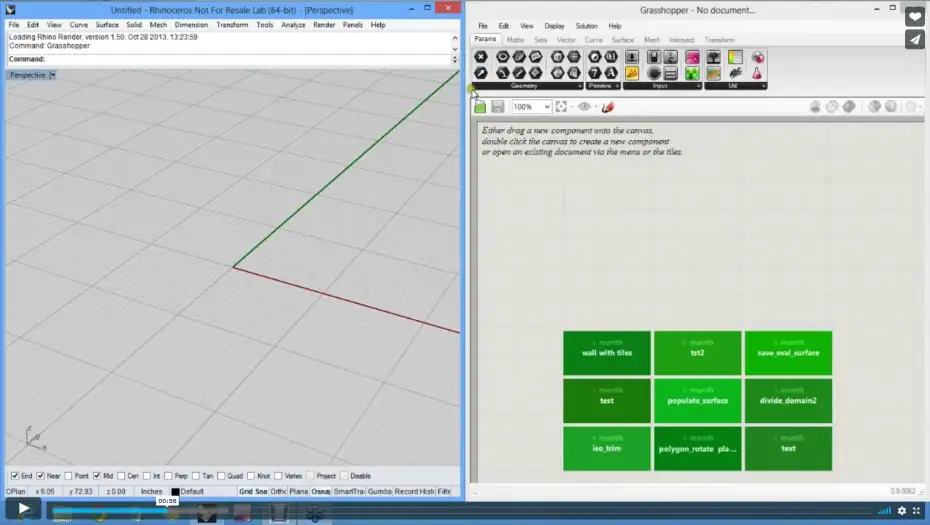Toggle Osnap in Rhino status bar
Viewport: 930px width, 525px height.
(320, 491)
